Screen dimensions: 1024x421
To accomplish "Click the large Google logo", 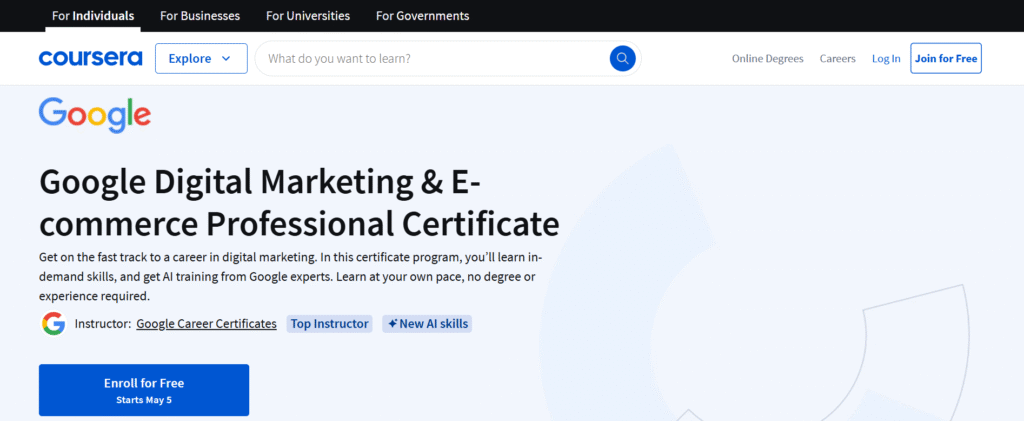I will (95, 116).
